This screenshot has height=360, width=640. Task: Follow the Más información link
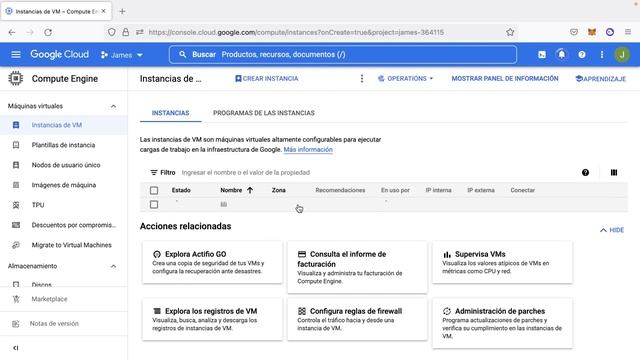click(x=308, y=149)
